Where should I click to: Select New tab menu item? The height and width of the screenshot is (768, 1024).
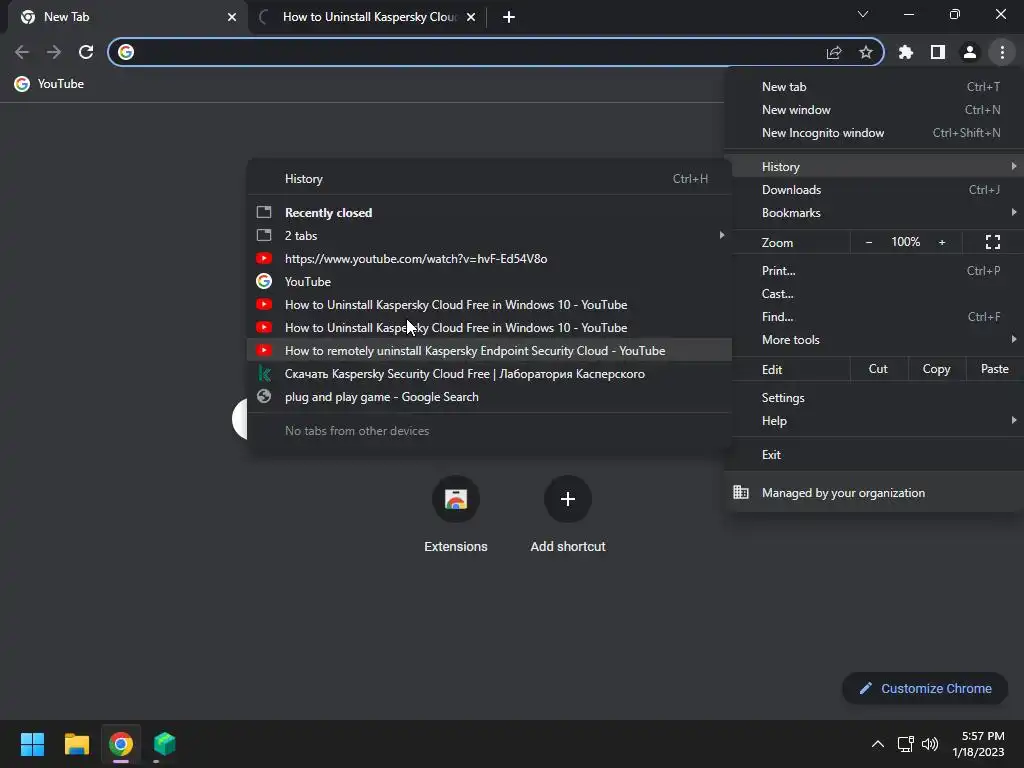(874, 87)
